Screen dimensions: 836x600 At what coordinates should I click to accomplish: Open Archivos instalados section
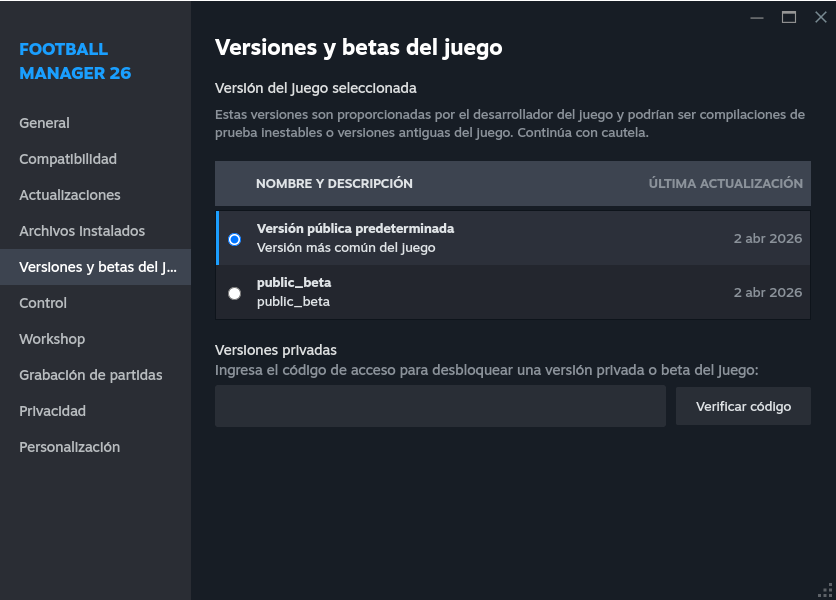[x=82, y=231]
